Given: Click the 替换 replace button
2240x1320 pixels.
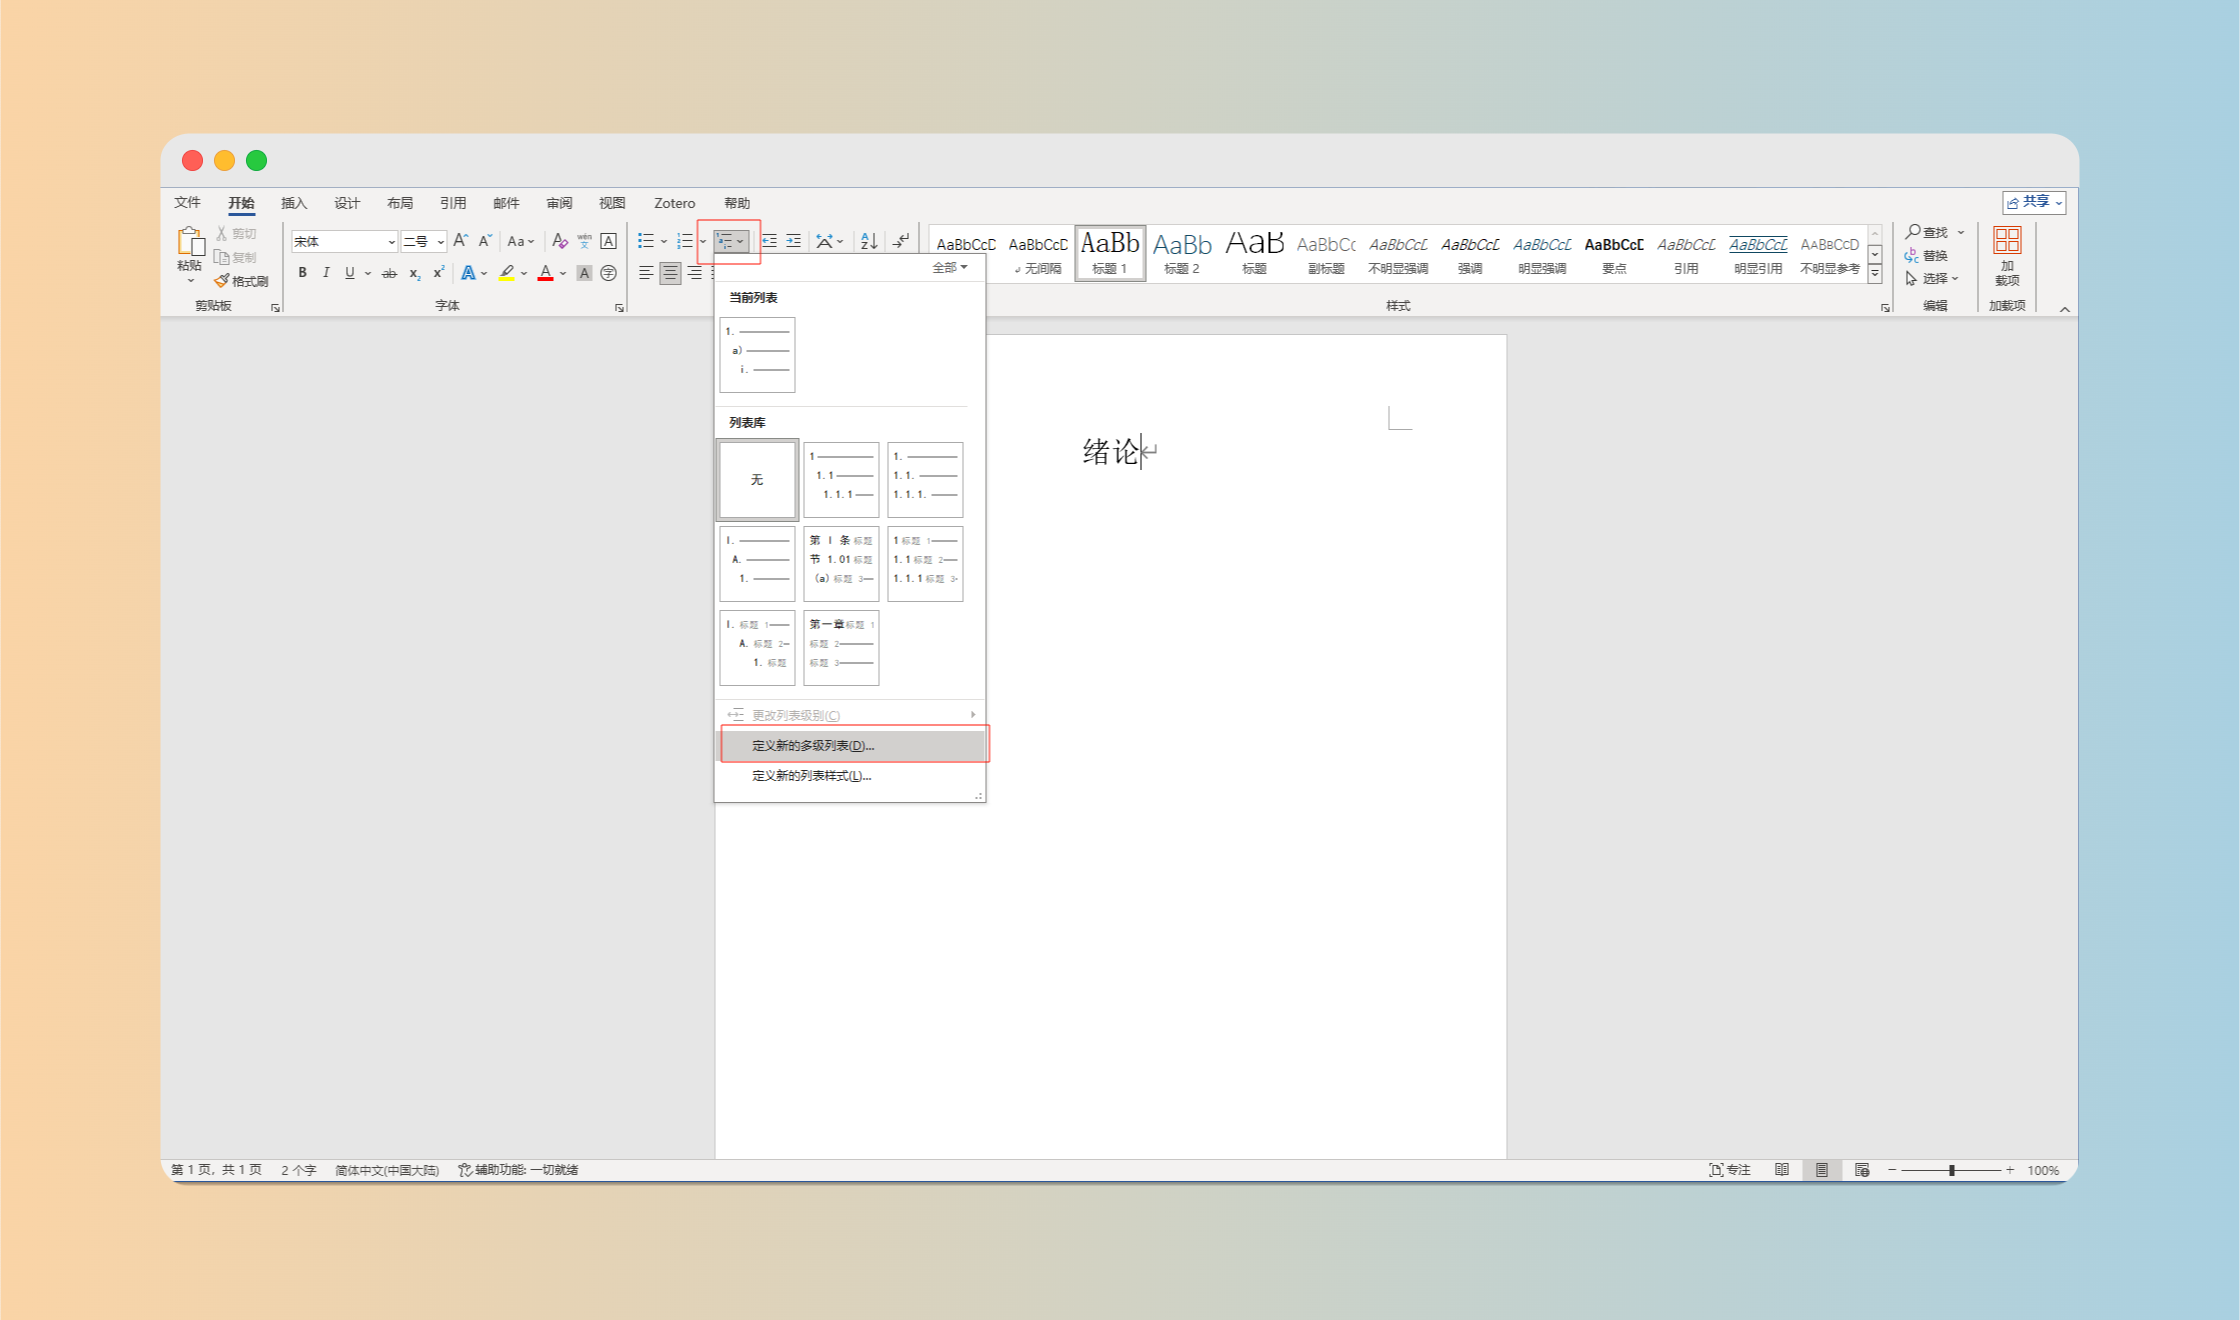Looking at the screenshot, I should 1926,255.
